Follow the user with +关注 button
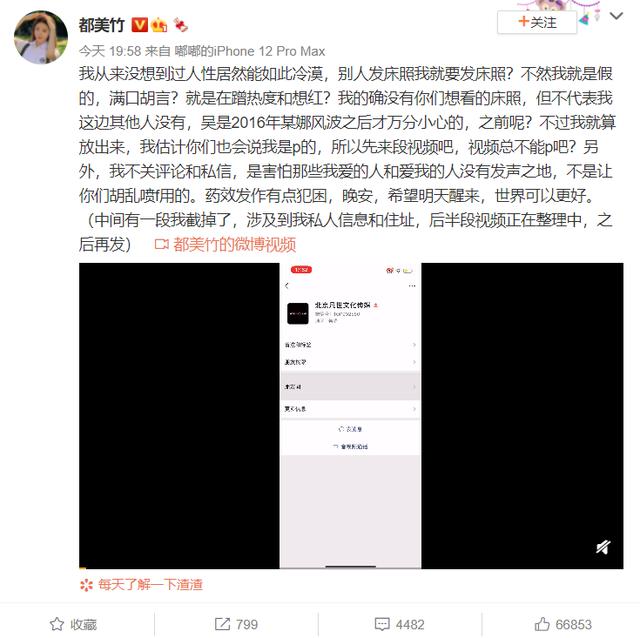 tap(537, 22)
